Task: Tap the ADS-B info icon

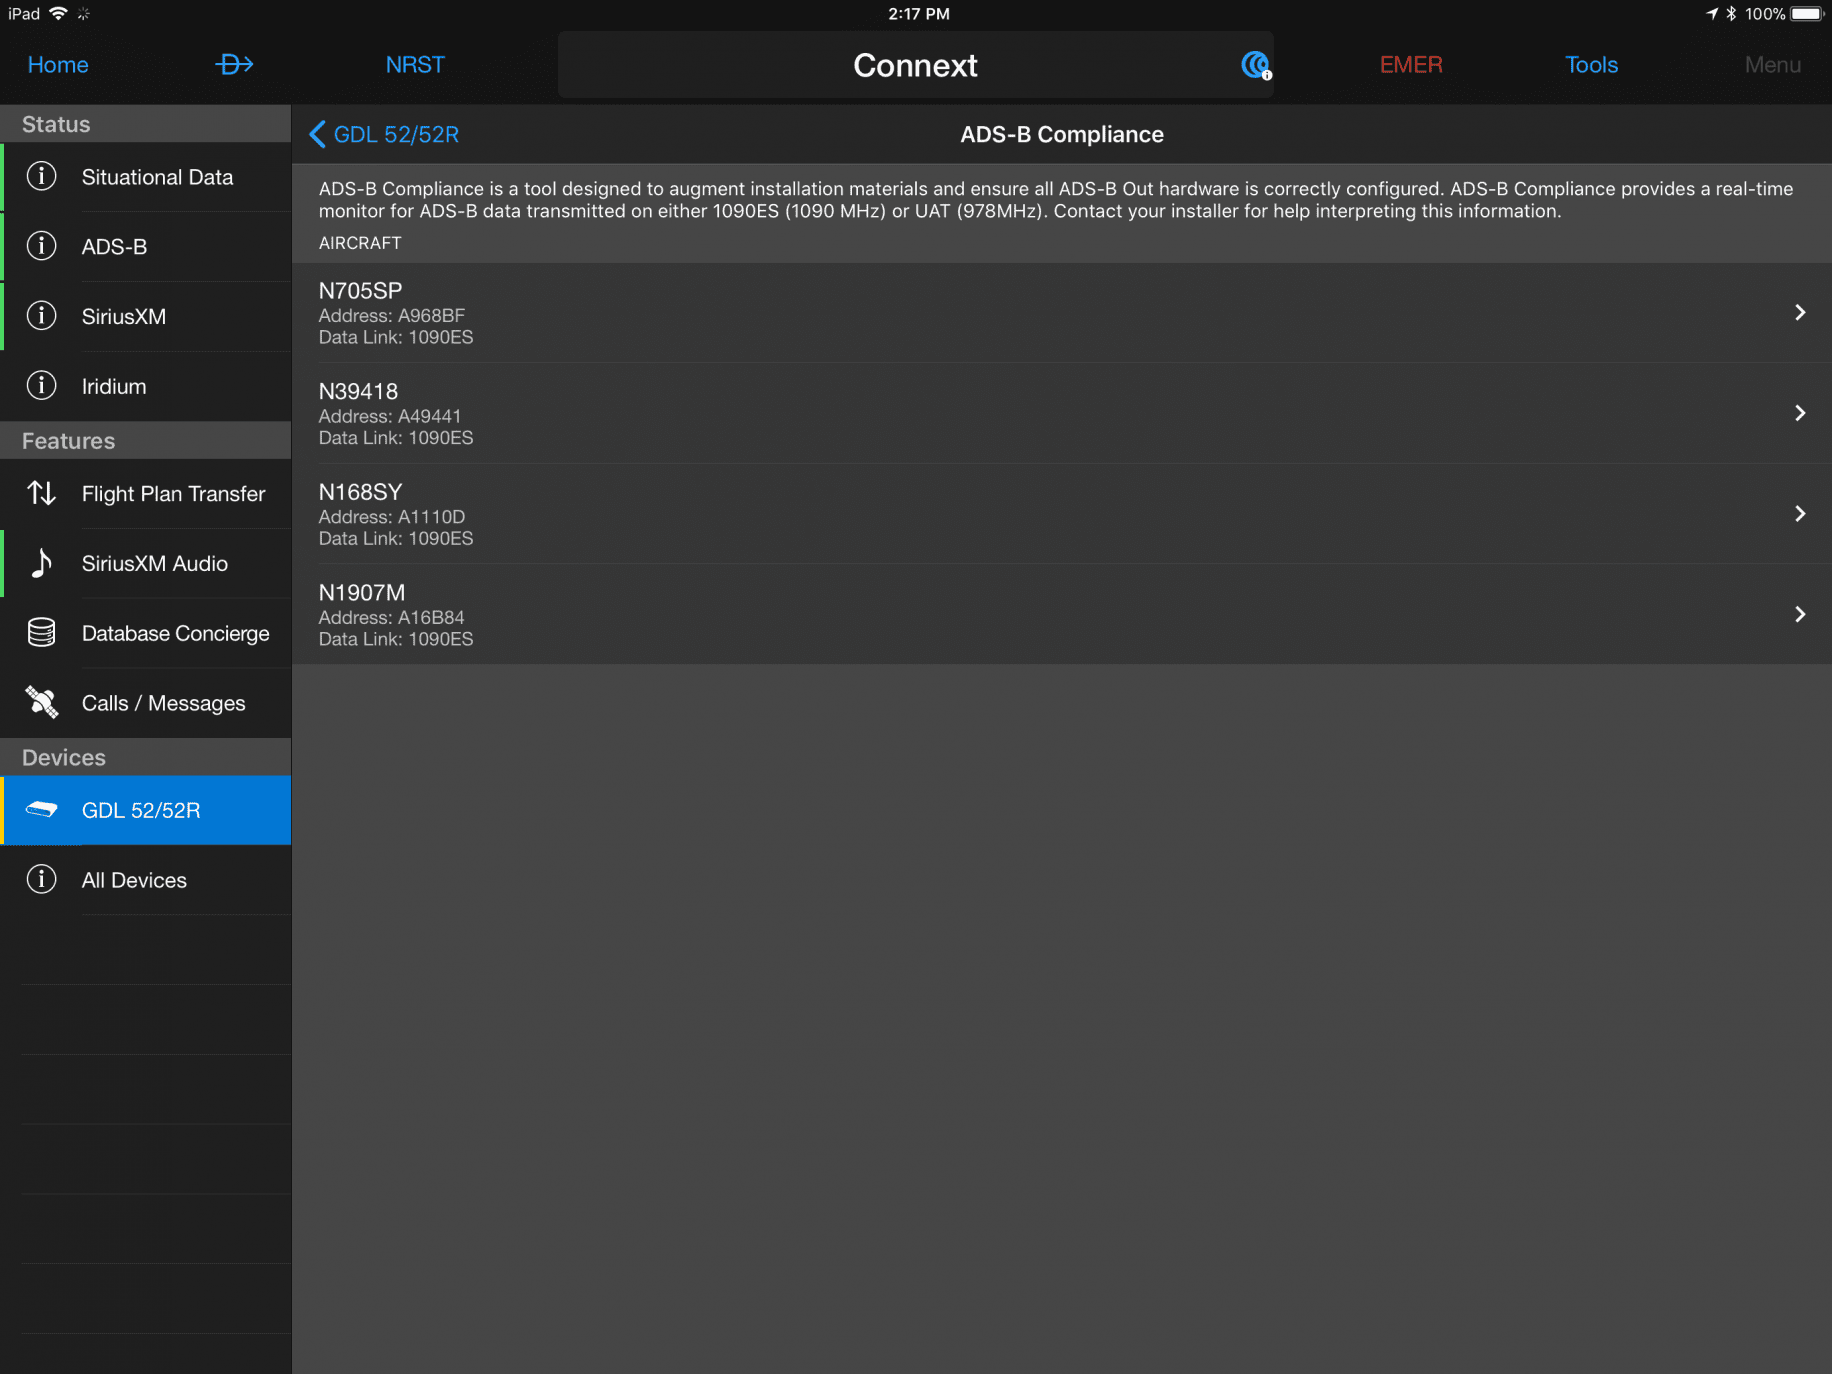Action: 41,246
